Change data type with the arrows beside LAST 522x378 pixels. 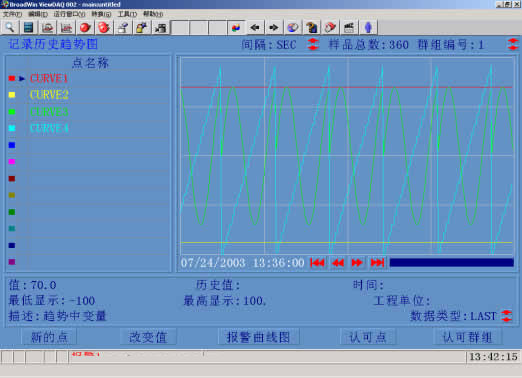pos(507,316)
